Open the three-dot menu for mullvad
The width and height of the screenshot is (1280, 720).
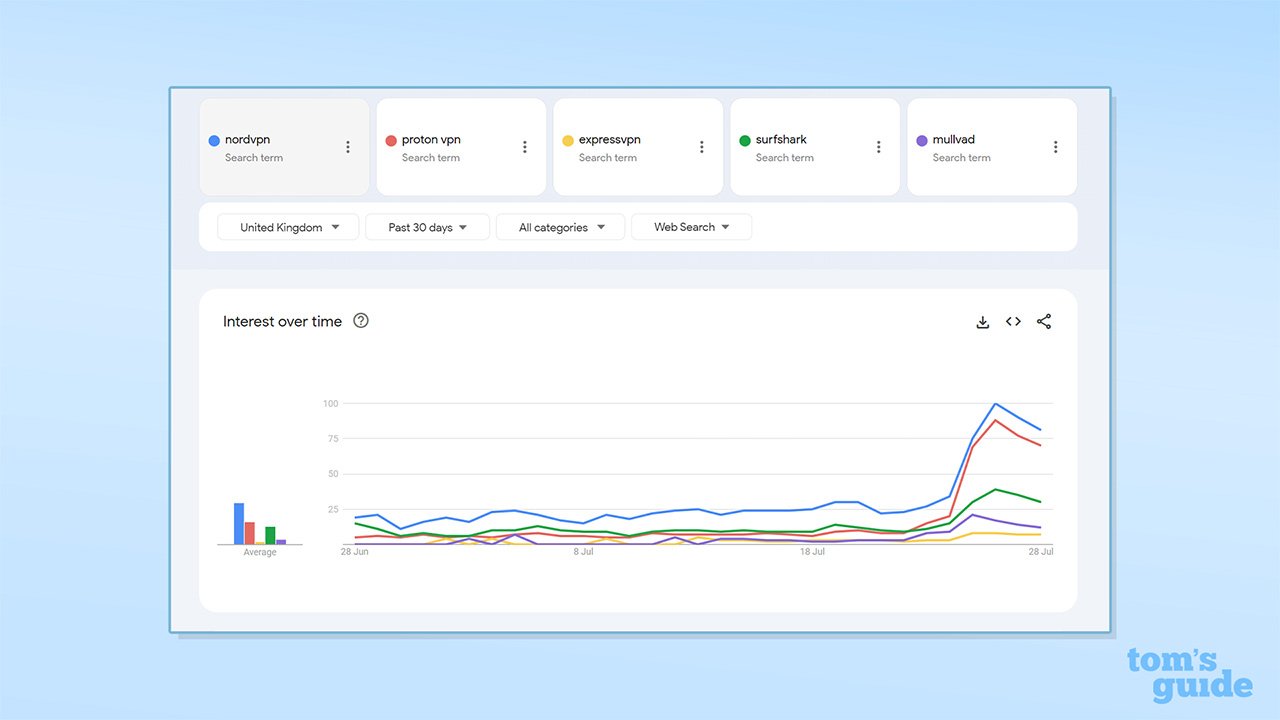1055,146
